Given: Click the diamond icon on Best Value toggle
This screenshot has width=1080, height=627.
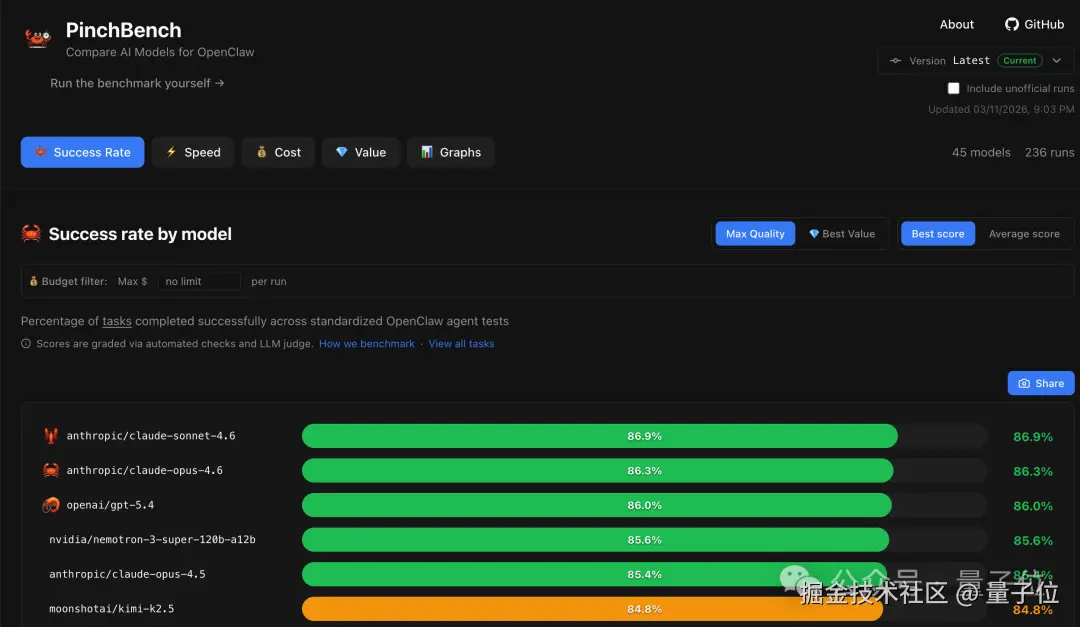Looking at the screenshot, I should (x=814, y=234).
